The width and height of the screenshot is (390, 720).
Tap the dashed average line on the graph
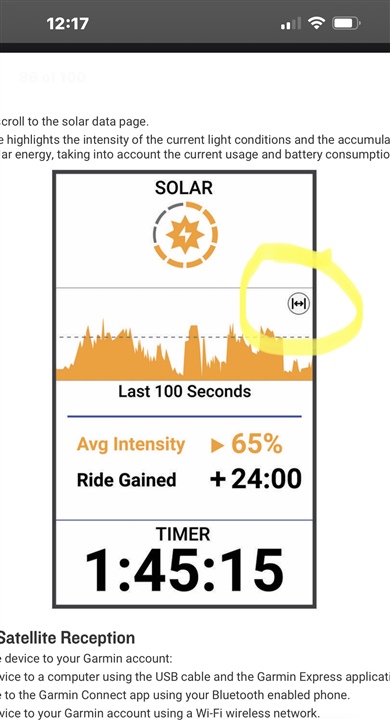click(x=184, y=337)
